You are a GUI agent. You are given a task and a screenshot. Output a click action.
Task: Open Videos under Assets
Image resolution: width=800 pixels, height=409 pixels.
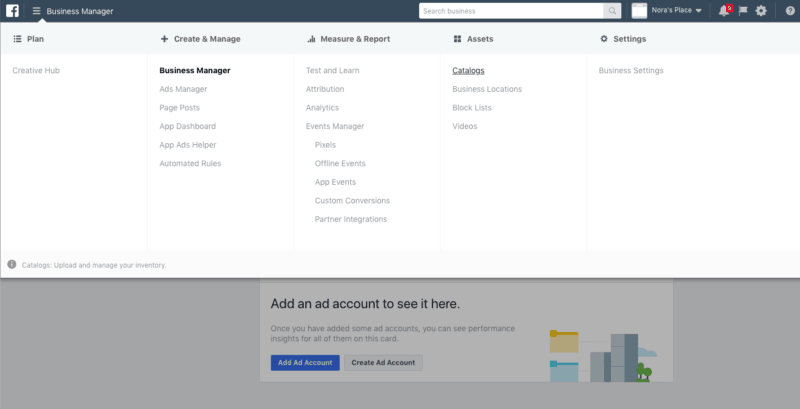(x=465, y=126)
